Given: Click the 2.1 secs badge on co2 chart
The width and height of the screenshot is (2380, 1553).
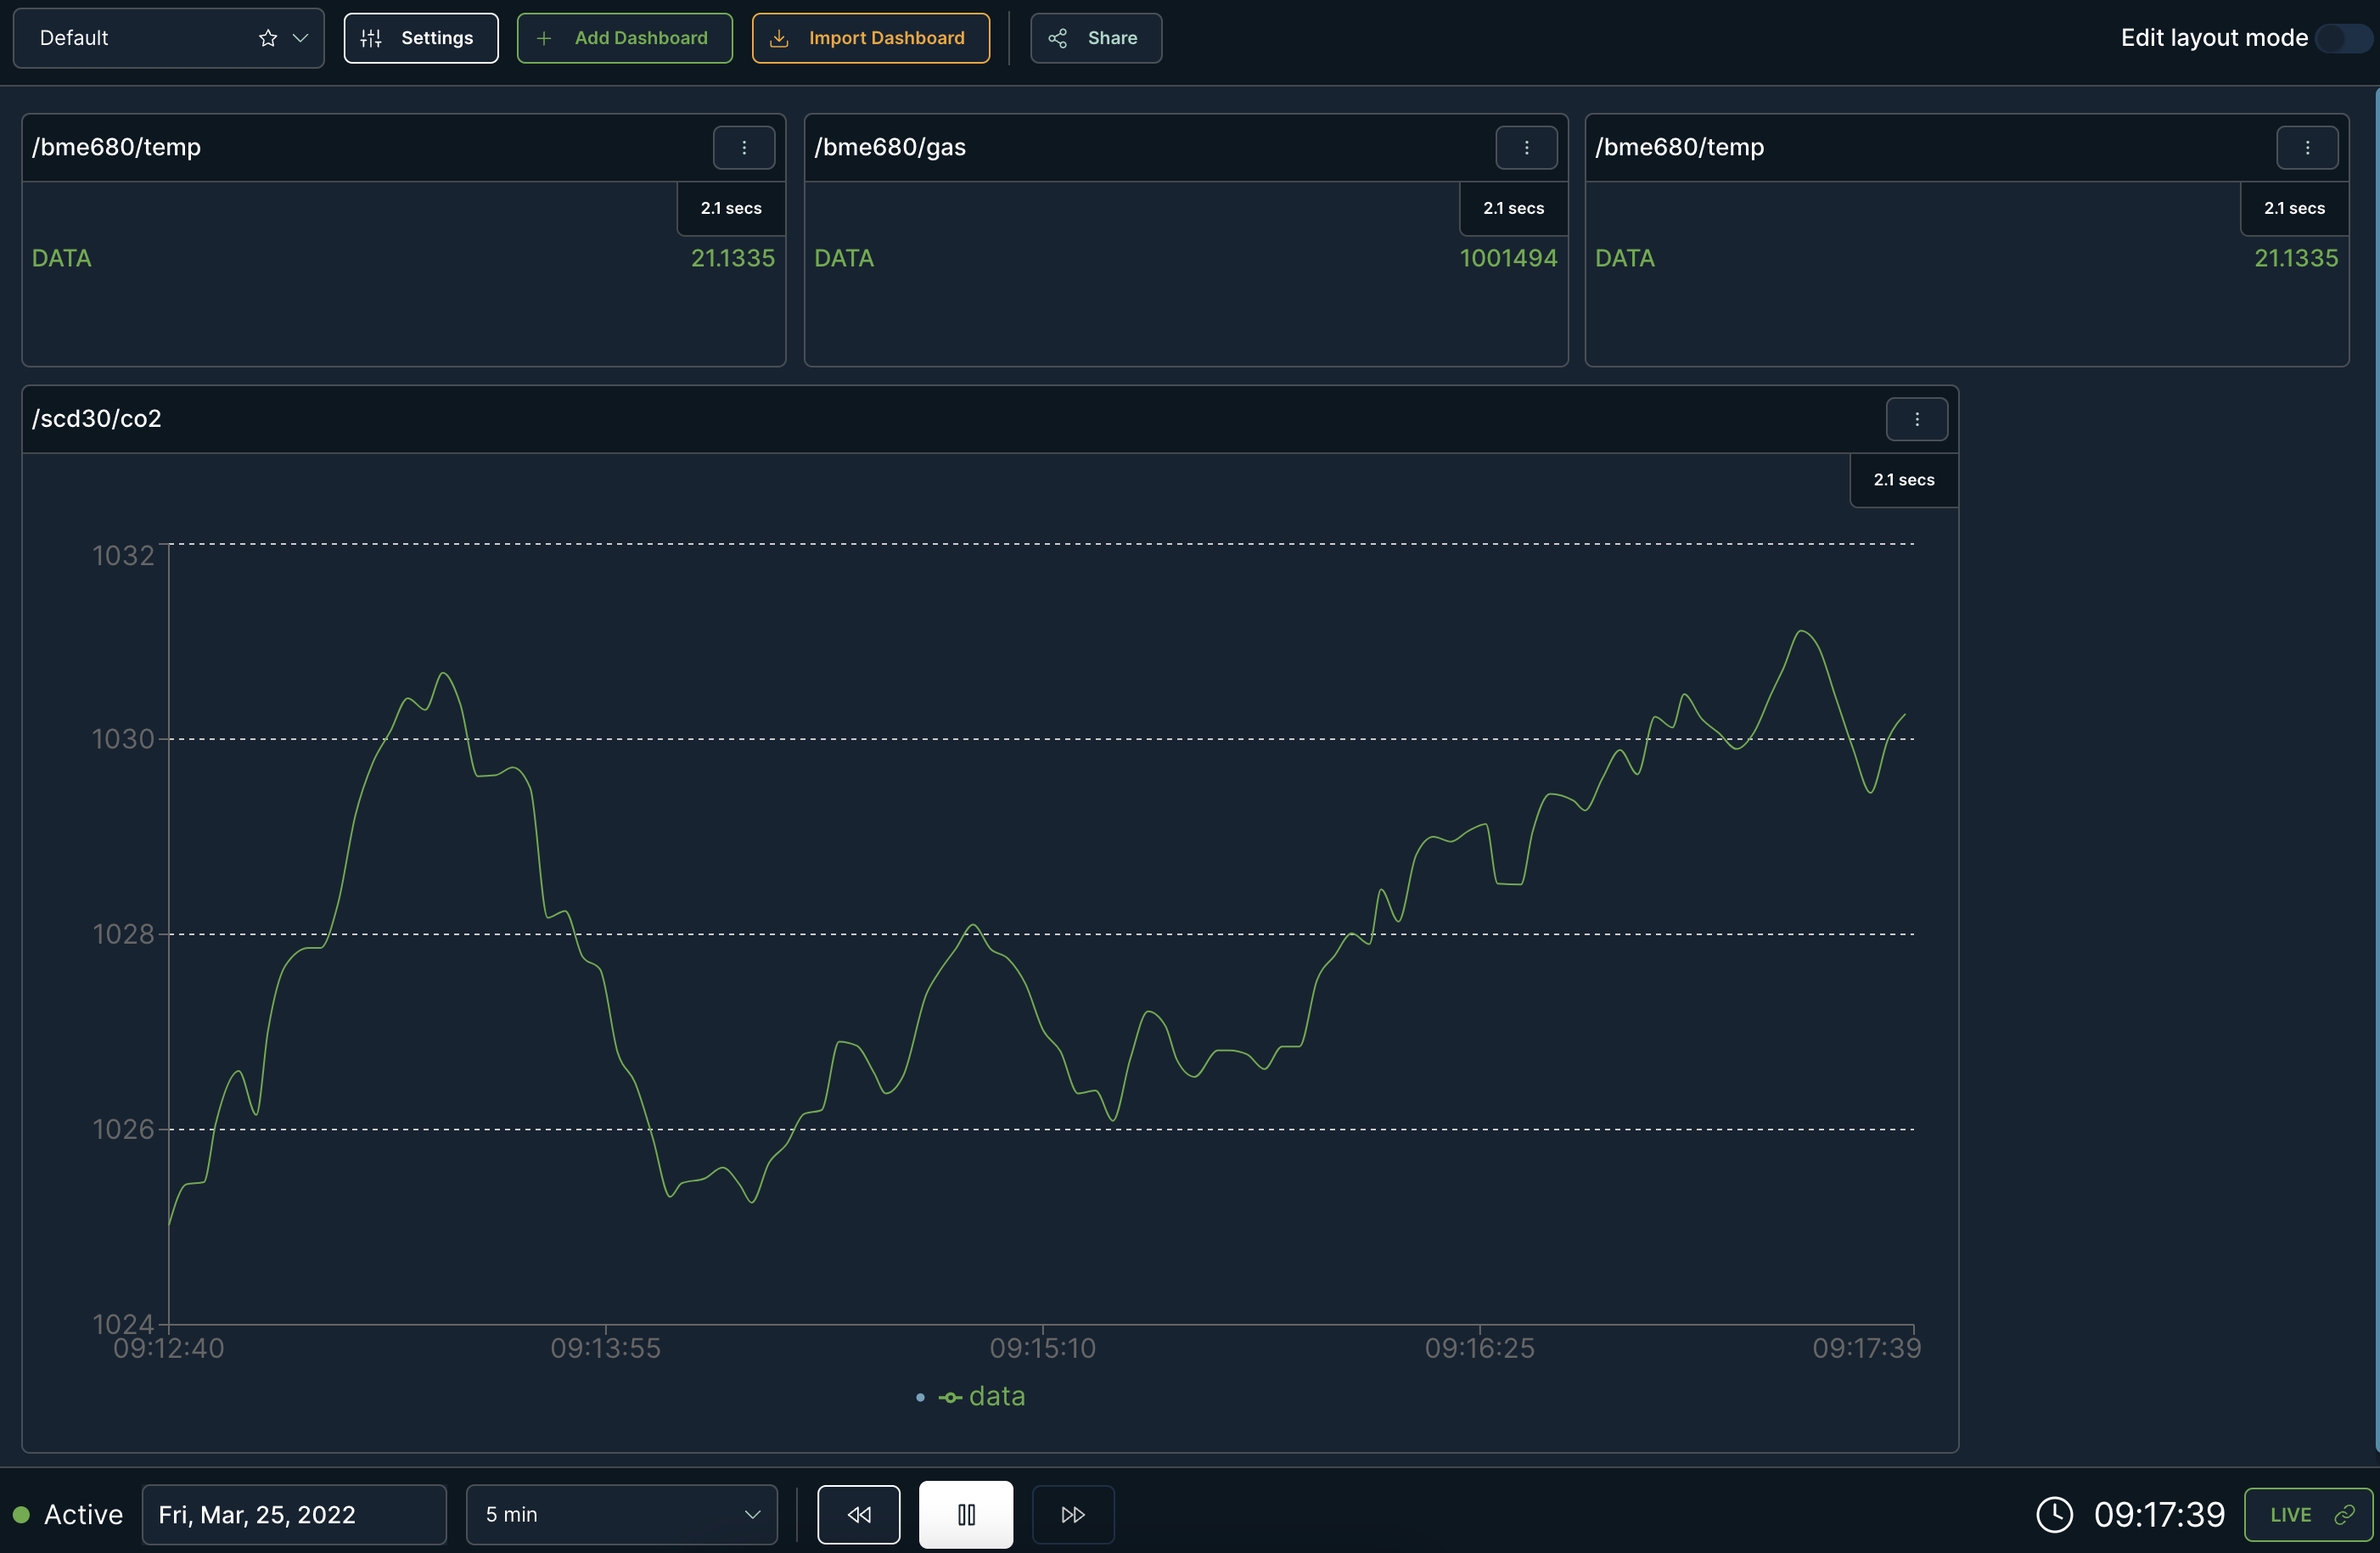Looking at the screenshot, I should (1903, 480).
